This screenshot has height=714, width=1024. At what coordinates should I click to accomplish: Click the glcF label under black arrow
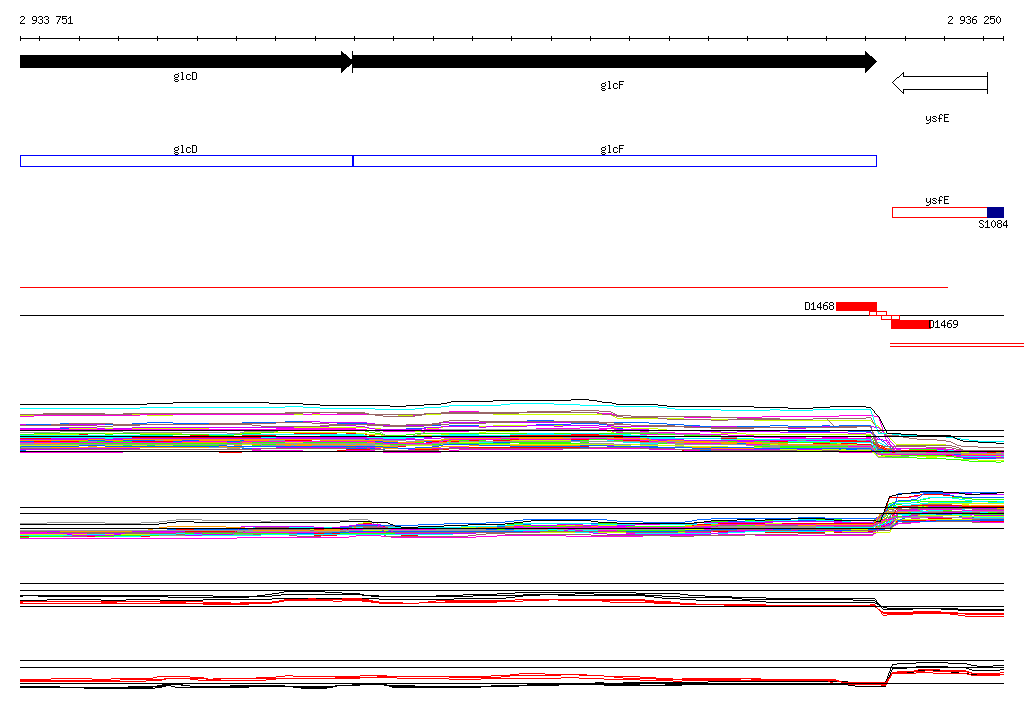(612, 86)
